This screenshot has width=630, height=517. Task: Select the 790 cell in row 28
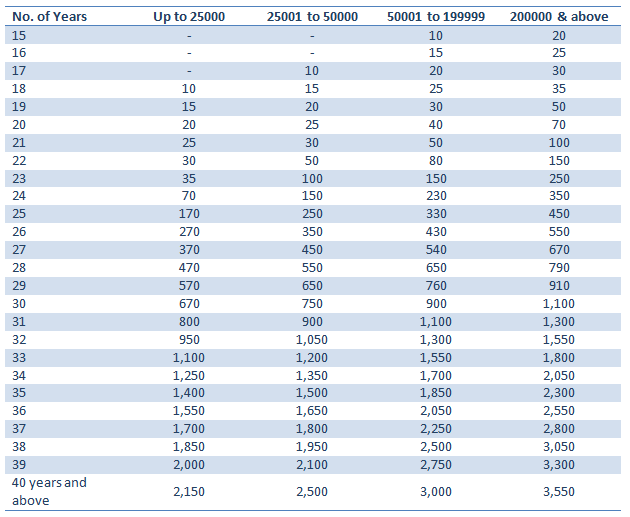(559, 268)
